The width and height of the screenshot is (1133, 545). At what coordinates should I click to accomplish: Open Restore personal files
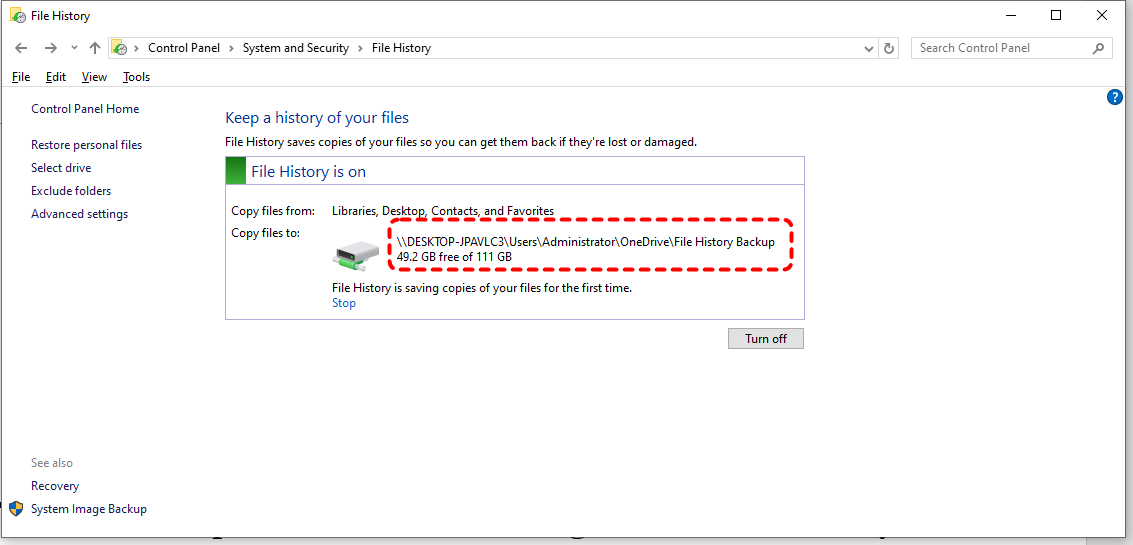(x=87, y=145)
